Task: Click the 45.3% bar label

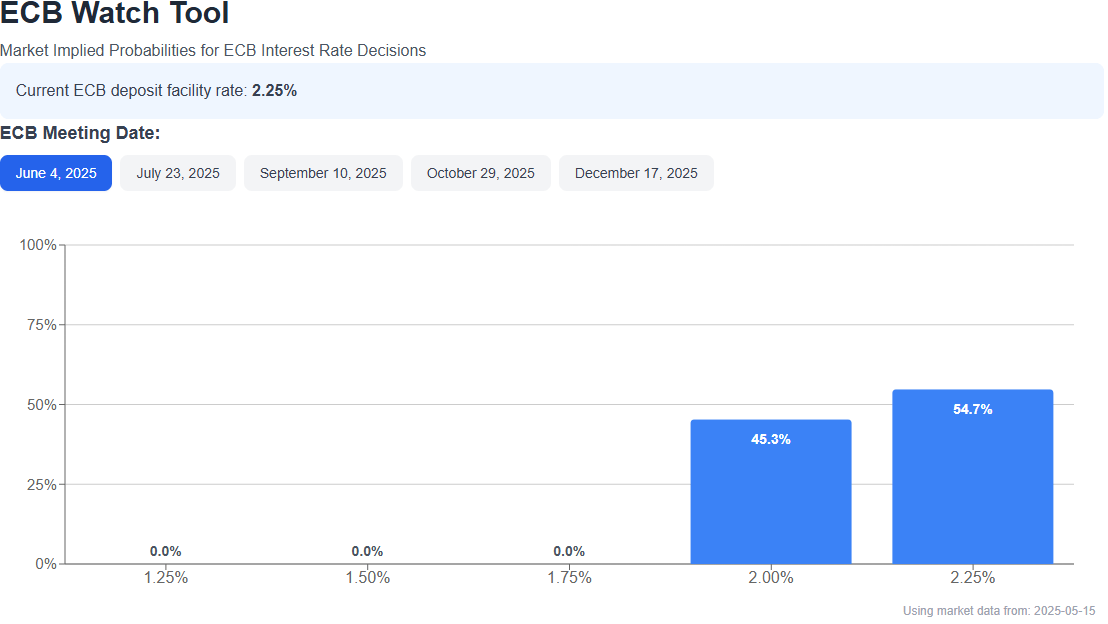Action: pyautogui.click(x=771, y=439)
